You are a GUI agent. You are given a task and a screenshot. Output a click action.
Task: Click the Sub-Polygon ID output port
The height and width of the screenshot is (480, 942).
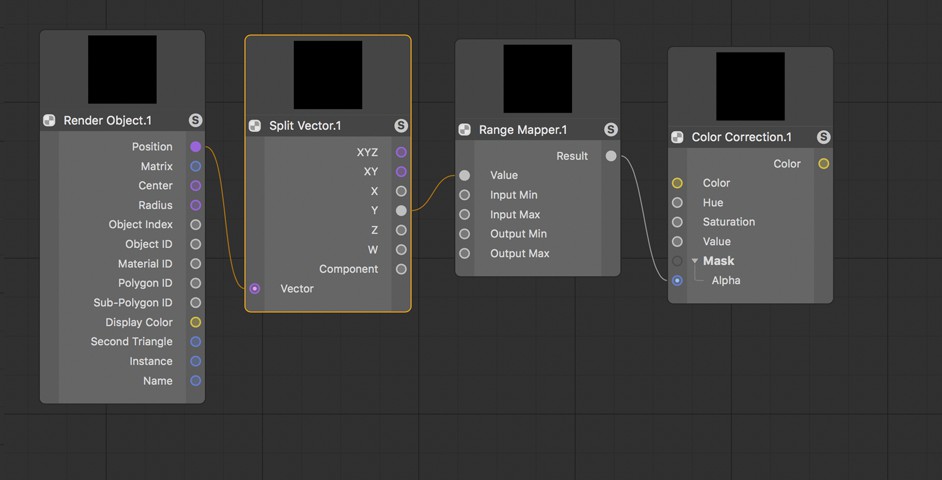(195, 303)
